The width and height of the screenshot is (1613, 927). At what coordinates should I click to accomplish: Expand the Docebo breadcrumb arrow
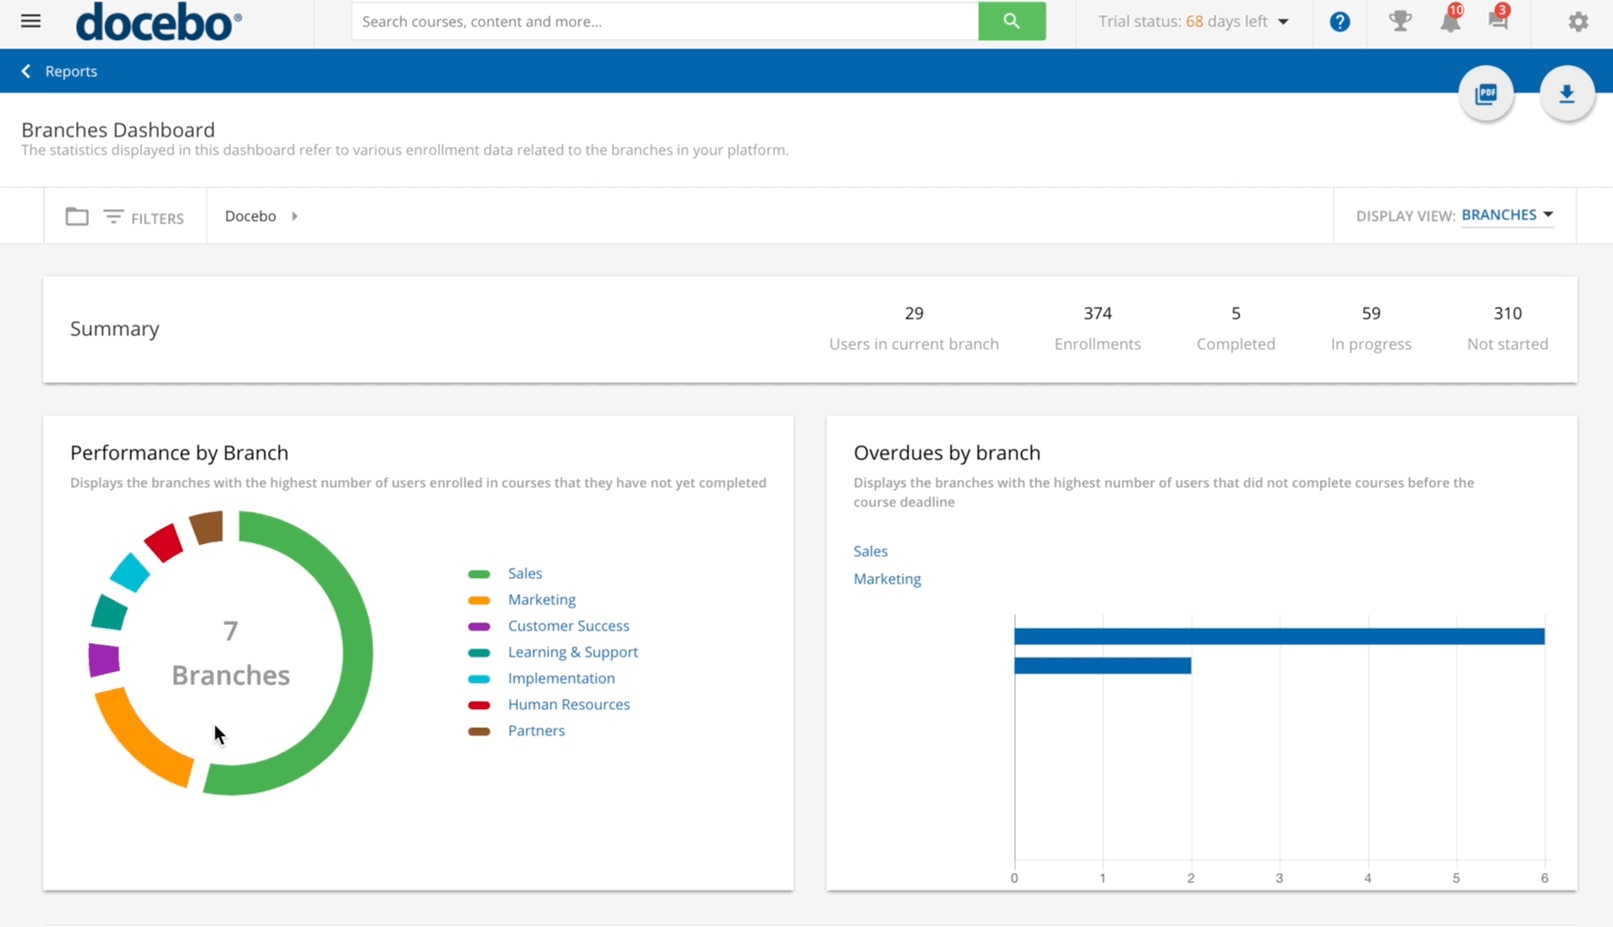point(295,216)
